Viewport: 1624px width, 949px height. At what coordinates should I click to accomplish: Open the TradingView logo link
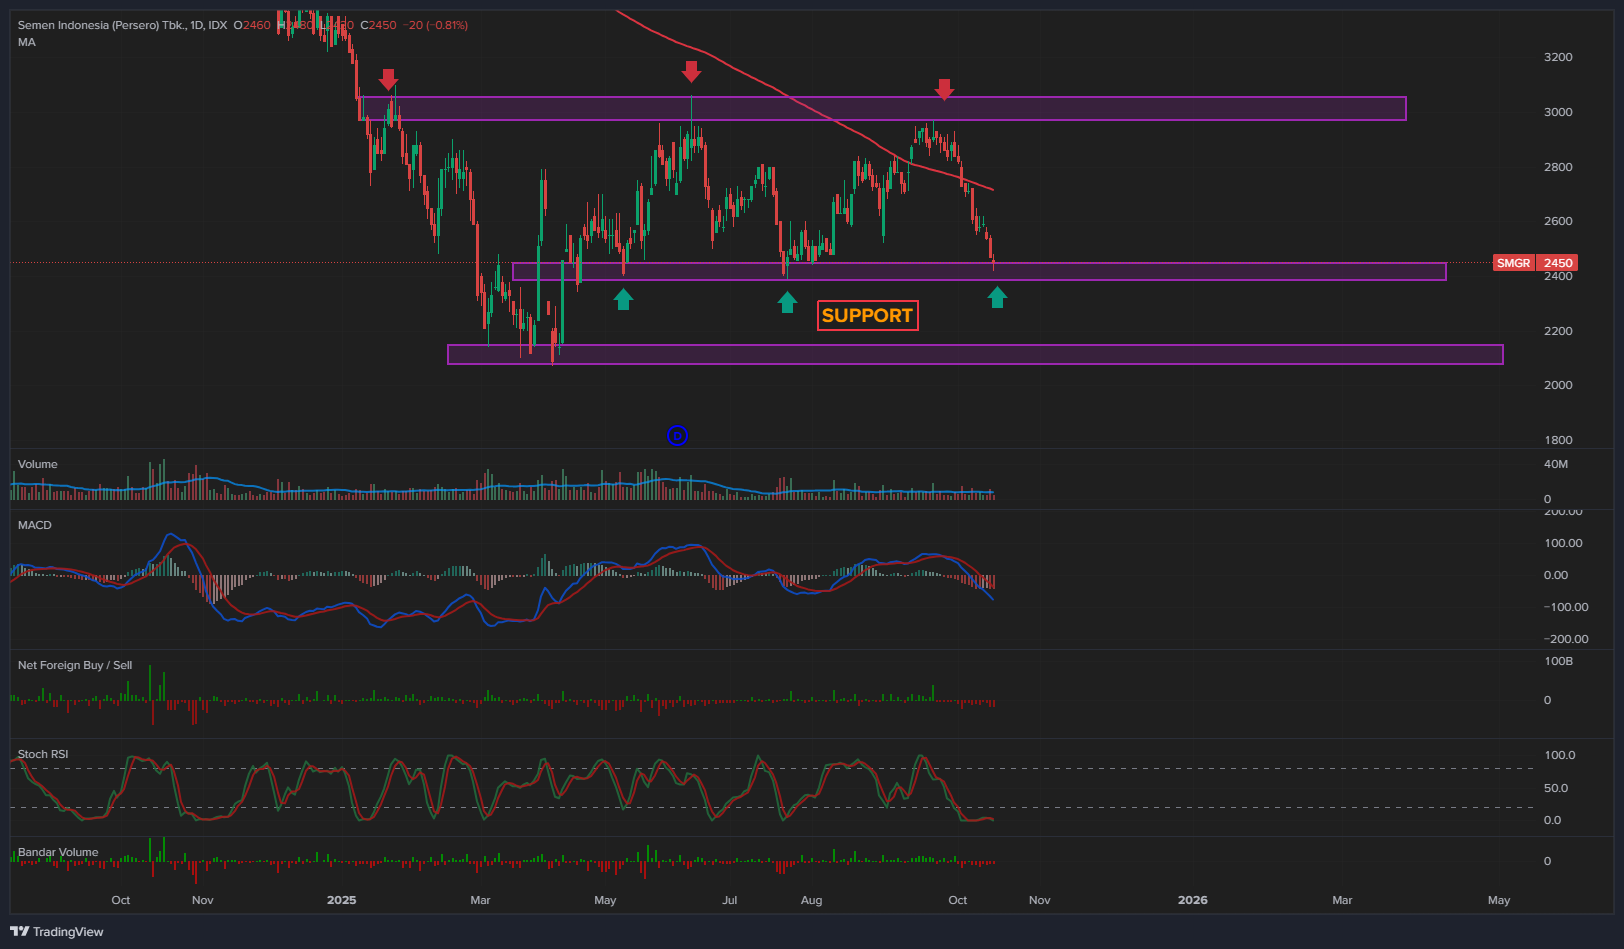(x=57, y=931)
